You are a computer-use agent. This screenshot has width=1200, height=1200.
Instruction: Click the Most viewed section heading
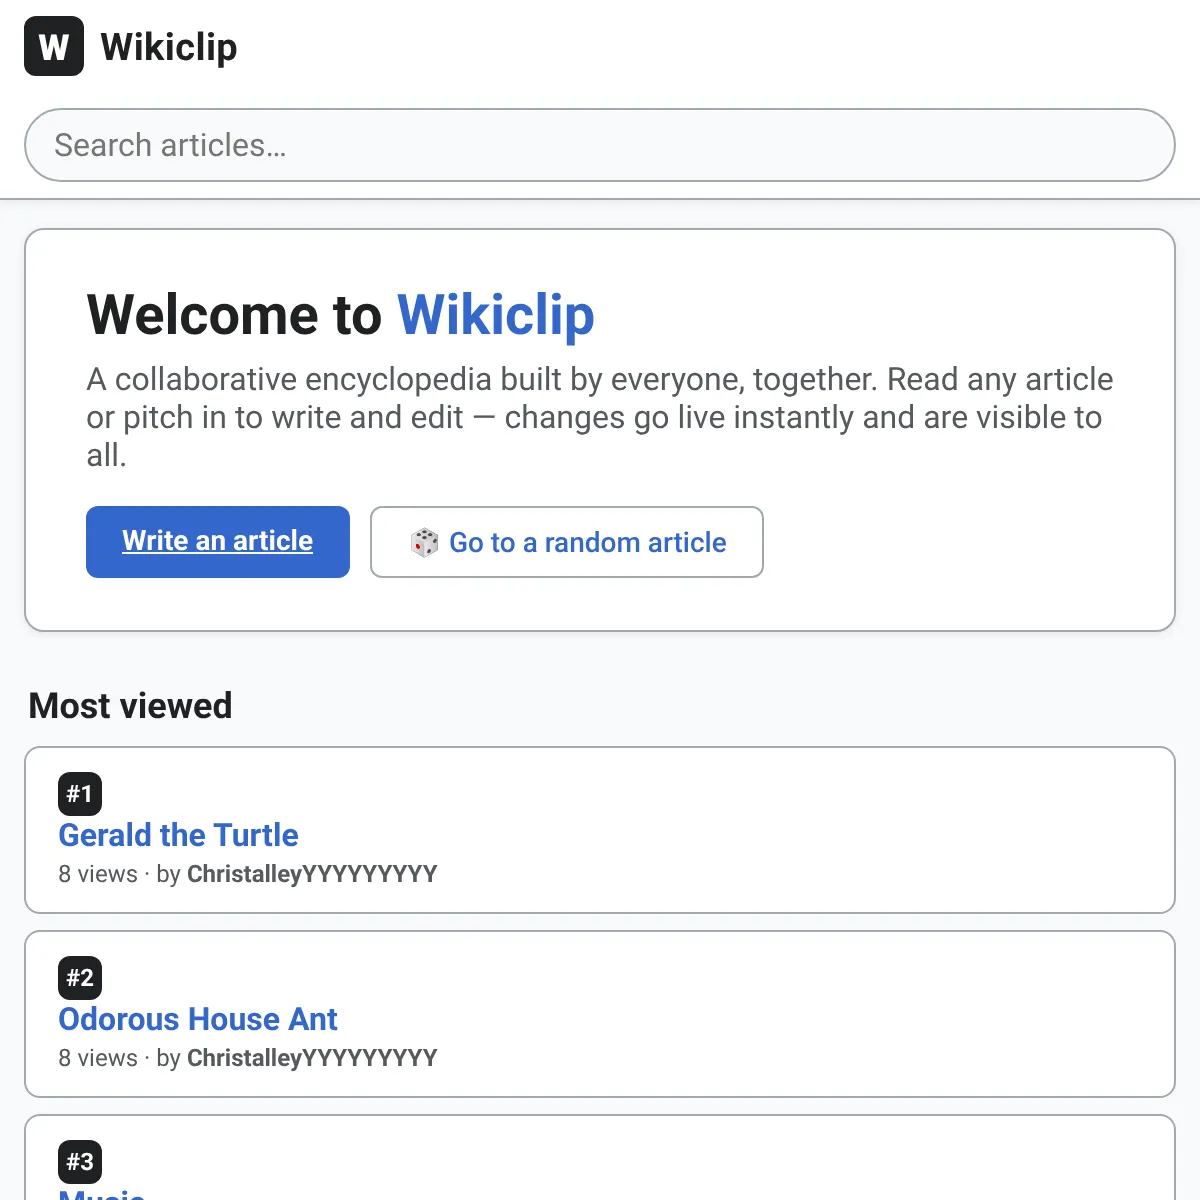130,706
